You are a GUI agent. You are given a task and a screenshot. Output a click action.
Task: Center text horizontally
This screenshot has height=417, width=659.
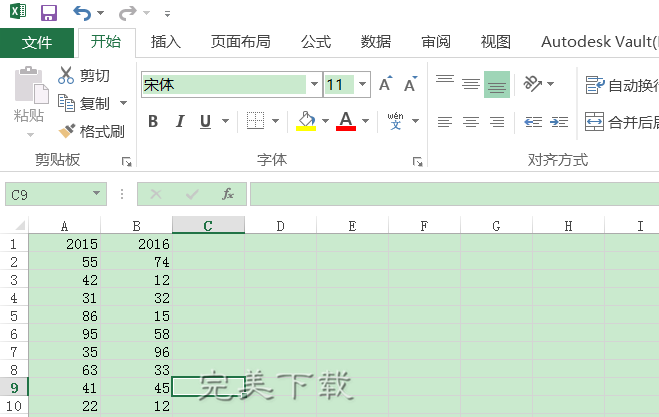[x=471, y=122]
